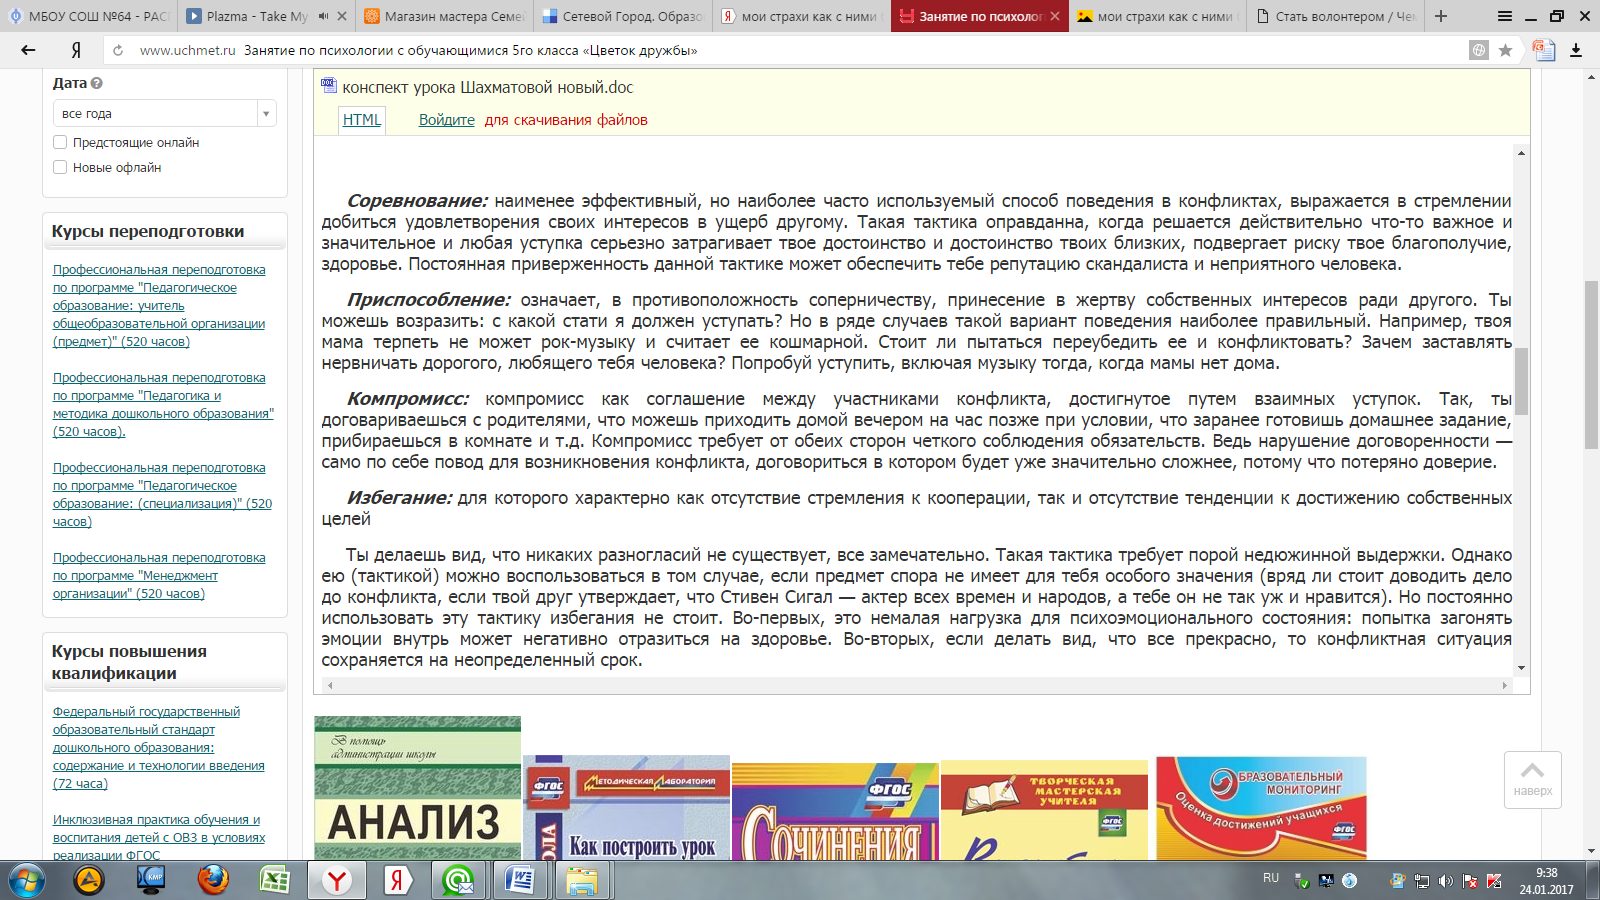This screenshot has height=900, width=1600.
Task: Enable the Новые офлайн checkbox
Action: point(60,167)
